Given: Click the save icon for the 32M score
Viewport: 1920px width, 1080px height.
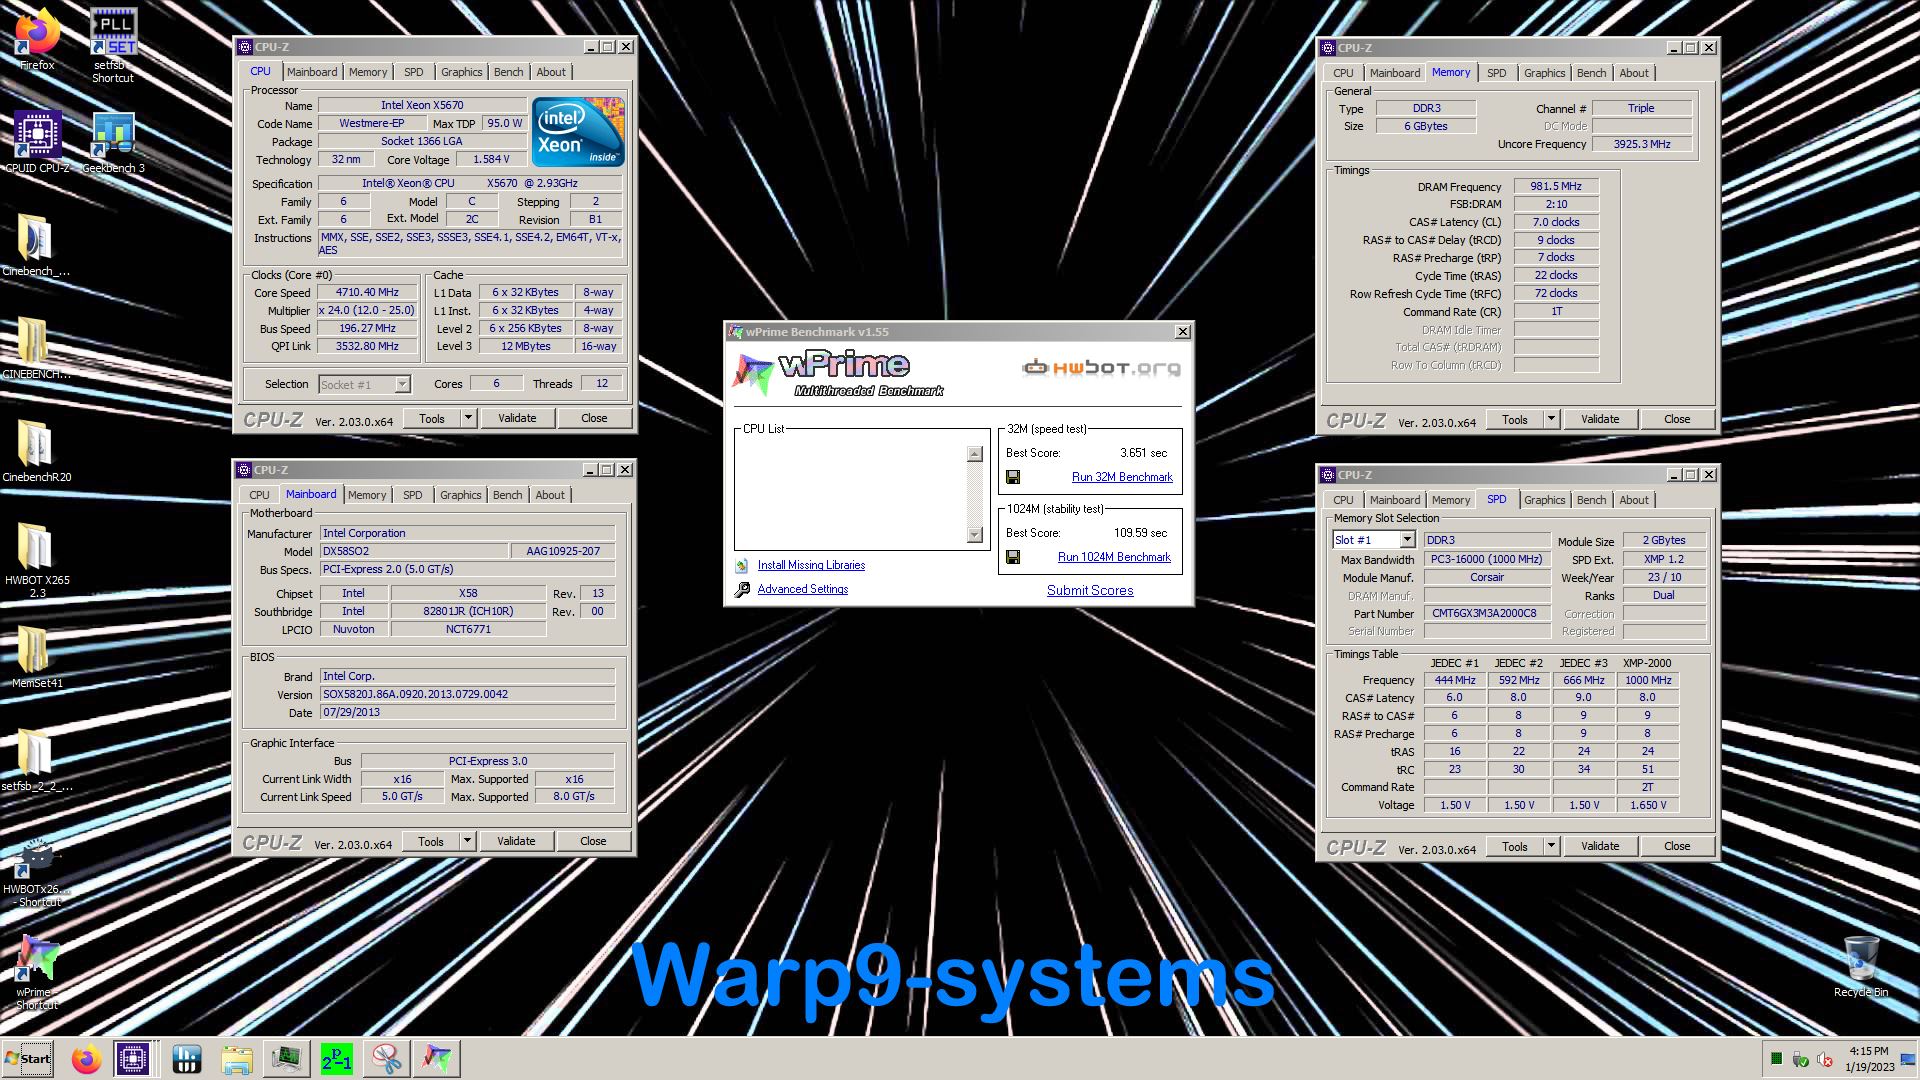Looking at the screenshot, I should 1013,478.
